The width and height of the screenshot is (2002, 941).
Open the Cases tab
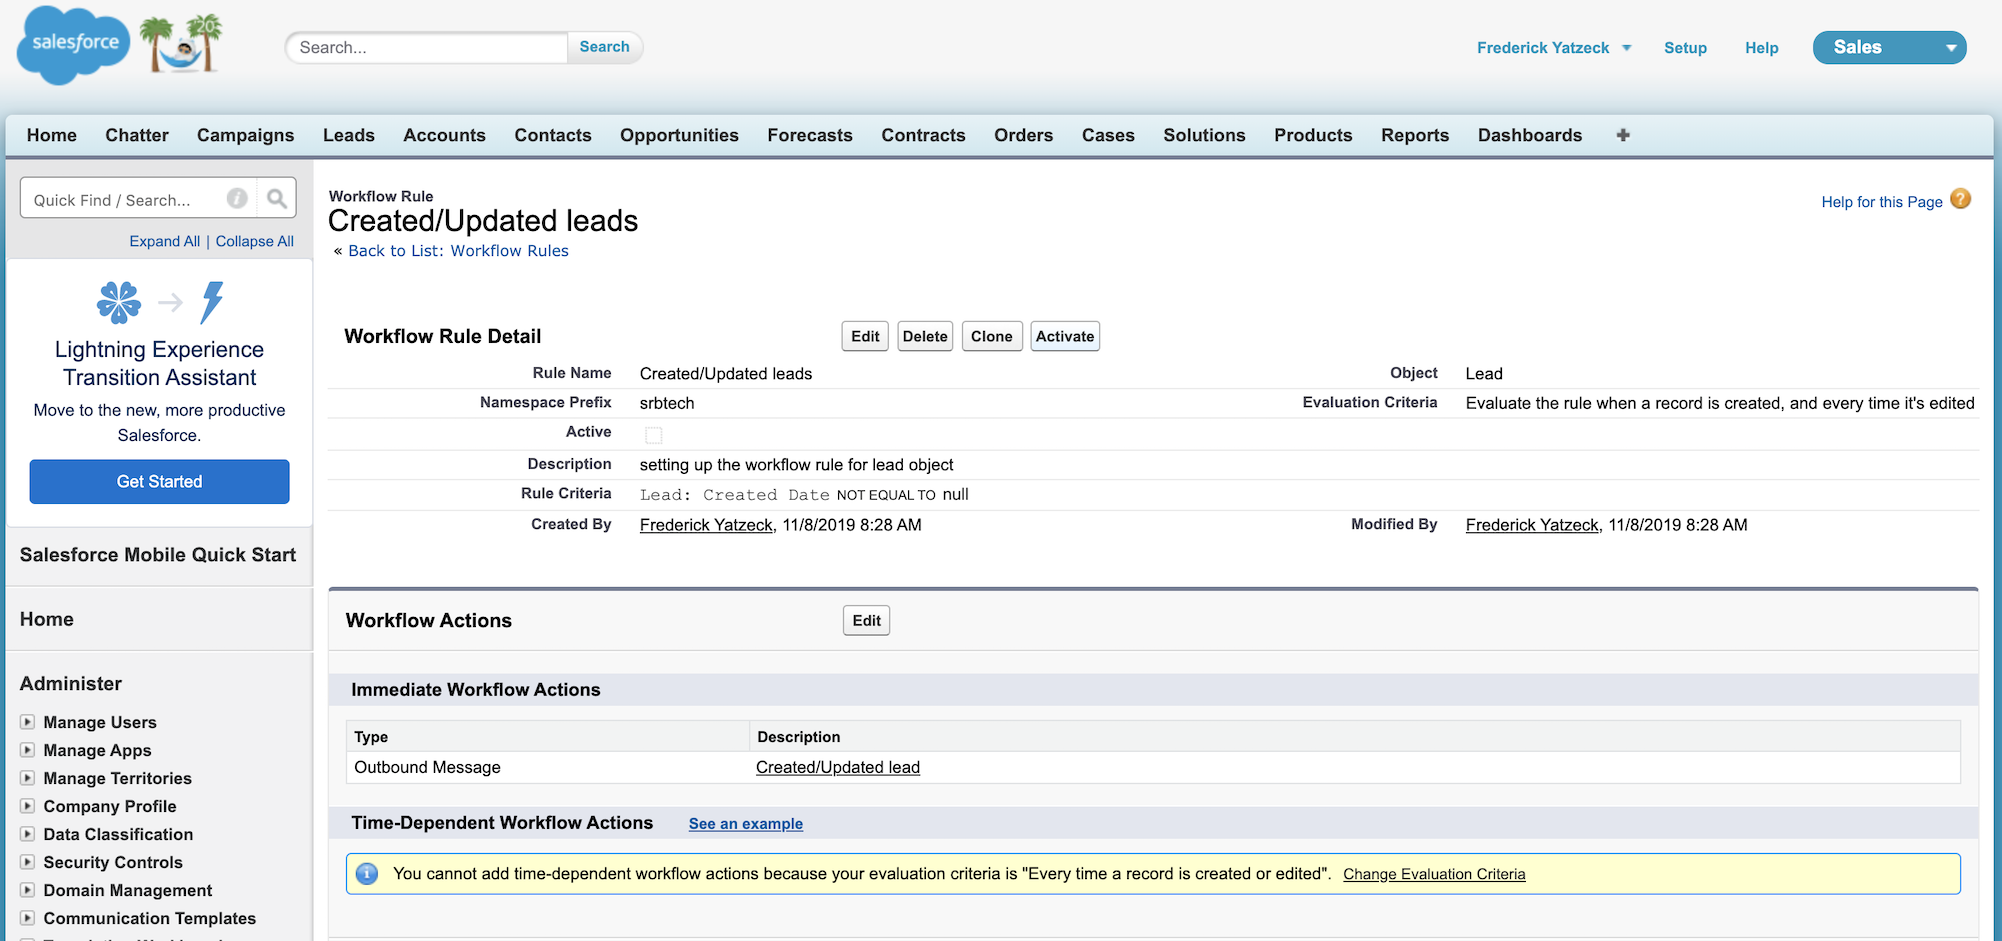pyautogui.click(x=1108, y=135)
